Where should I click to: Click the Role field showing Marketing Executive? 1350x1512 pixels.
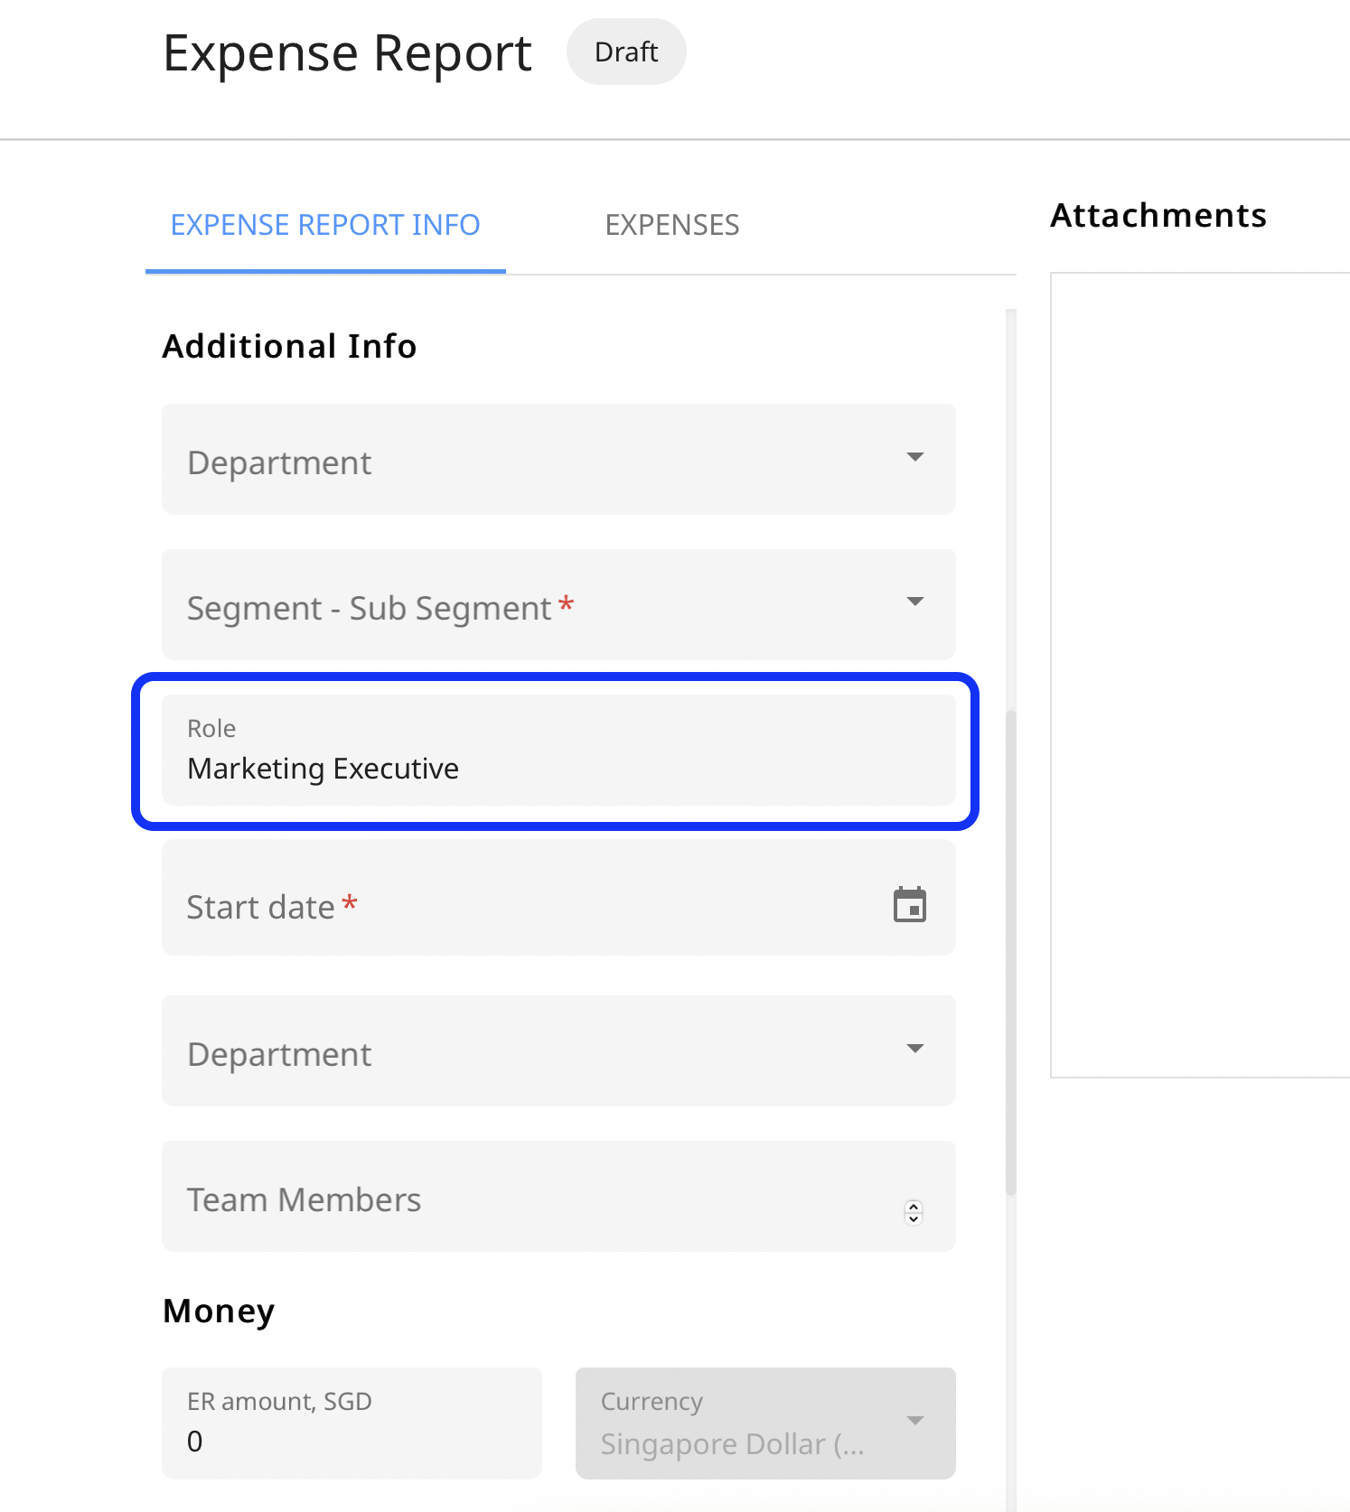tap(557, 752)
